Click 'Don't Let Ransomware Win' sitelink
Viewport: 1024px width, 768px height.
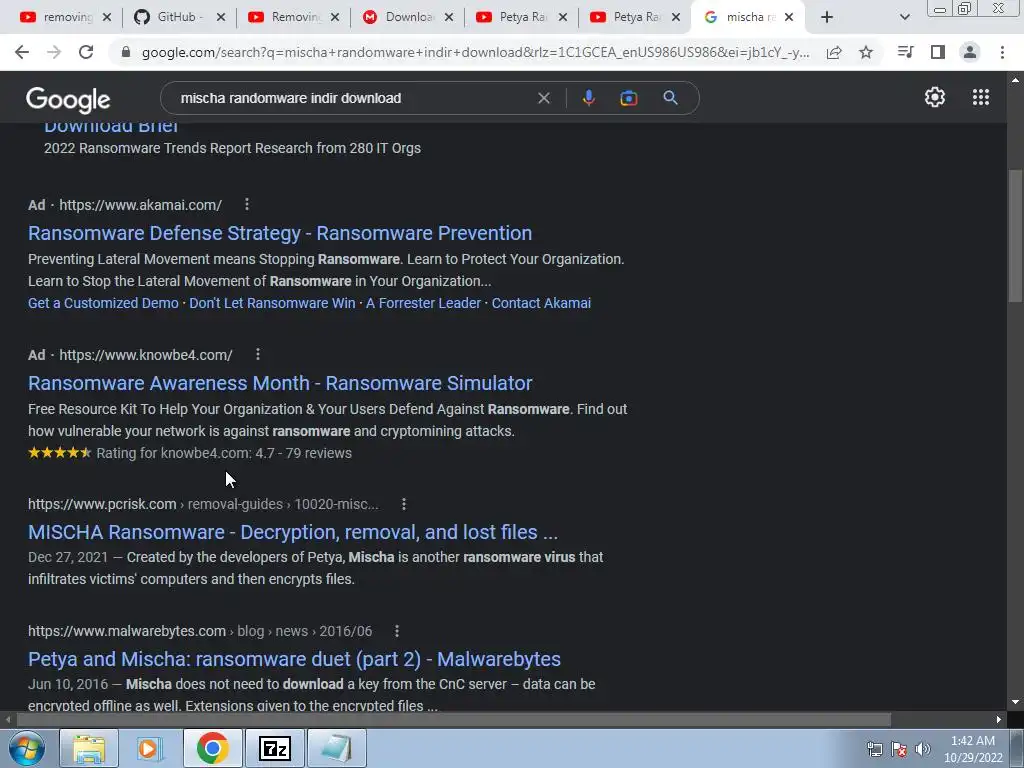(272, 303)
